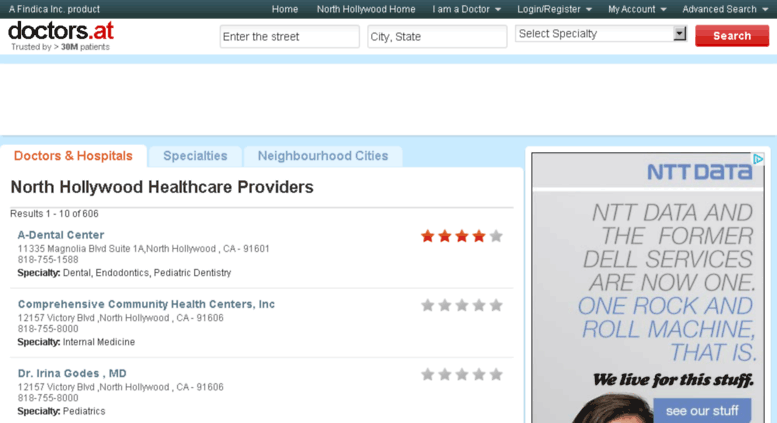
Task: Click the red Search button
Action: coord(732,36)
